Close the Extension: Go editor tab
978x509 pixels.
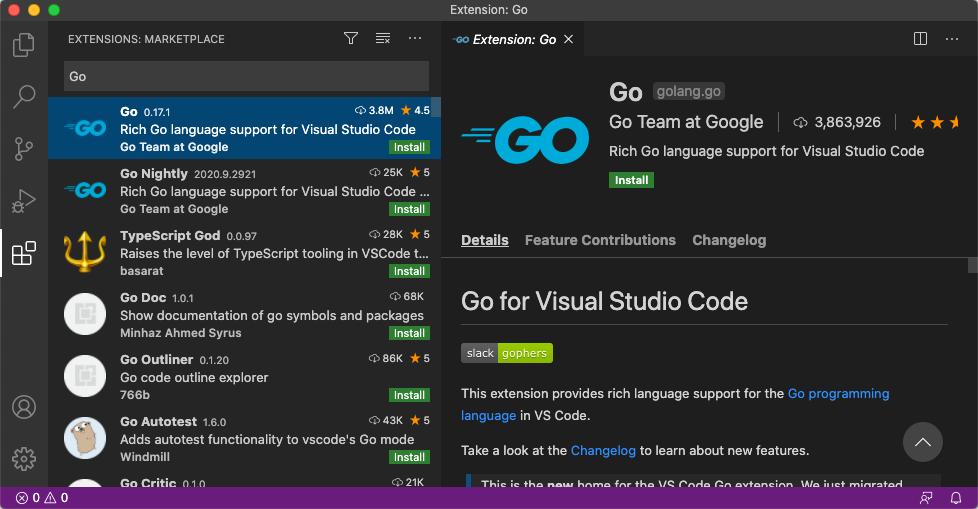[x=569, y=40]
